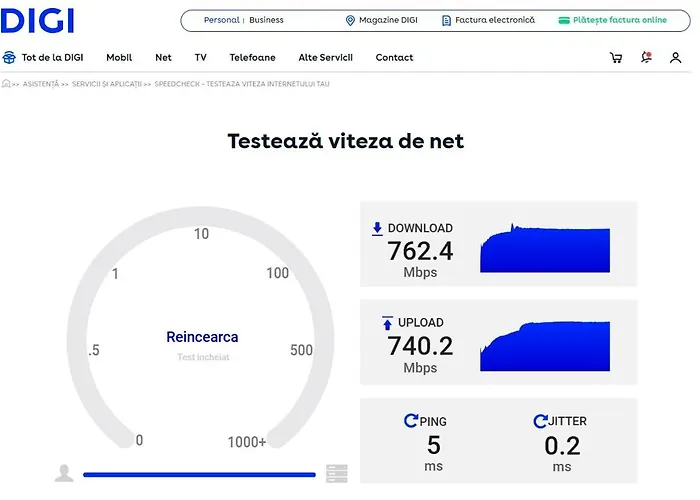Switch to Business customer type
Viewport: 700px width, 500px height.
[x=266, y=20]
